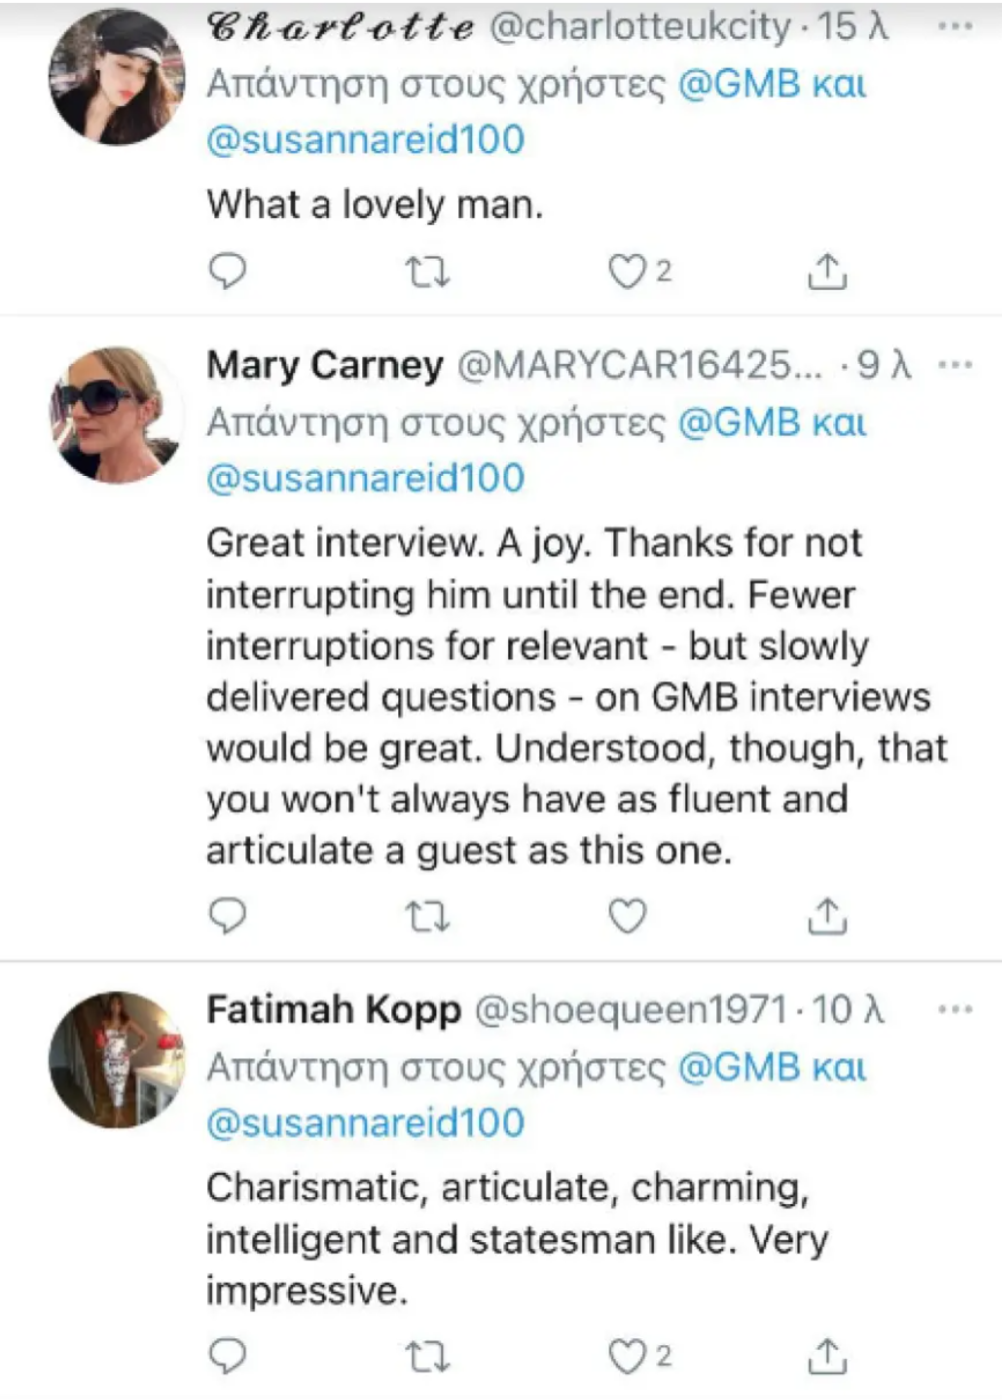Open @GMB mention in Mary Carney's tweet
The width and height of the screenshot is (1002, 1400).
tap(740, 423)
